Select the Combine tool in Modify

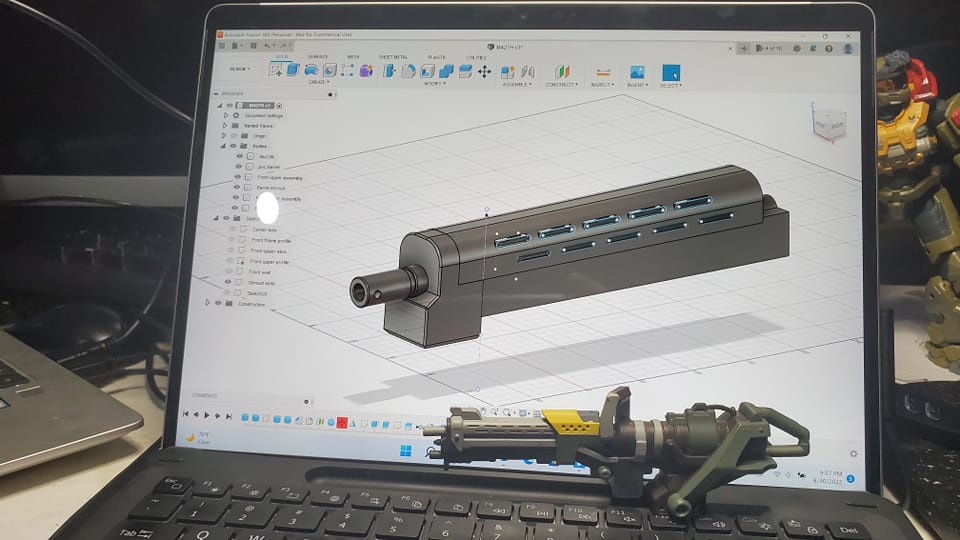446,71
